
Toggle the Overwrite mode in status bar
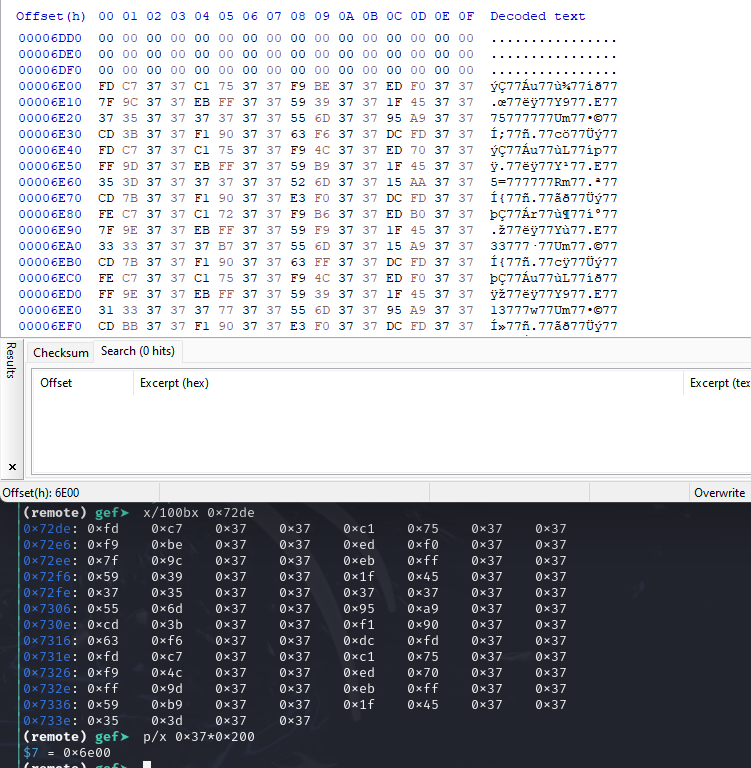719,493
